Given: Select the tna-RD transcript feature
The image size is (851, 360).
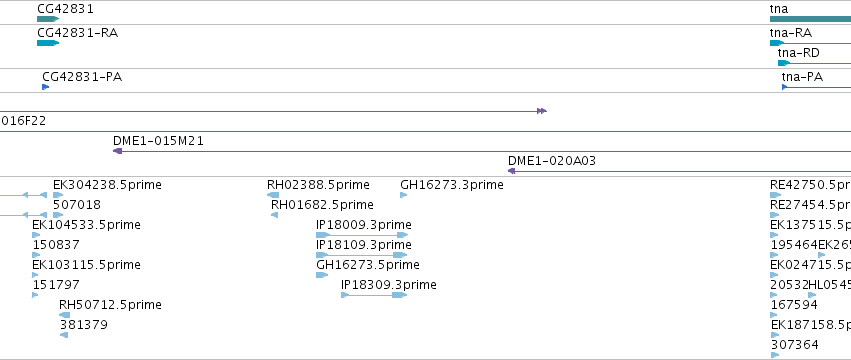Looking at the screenshot, I should coord(814,63).
